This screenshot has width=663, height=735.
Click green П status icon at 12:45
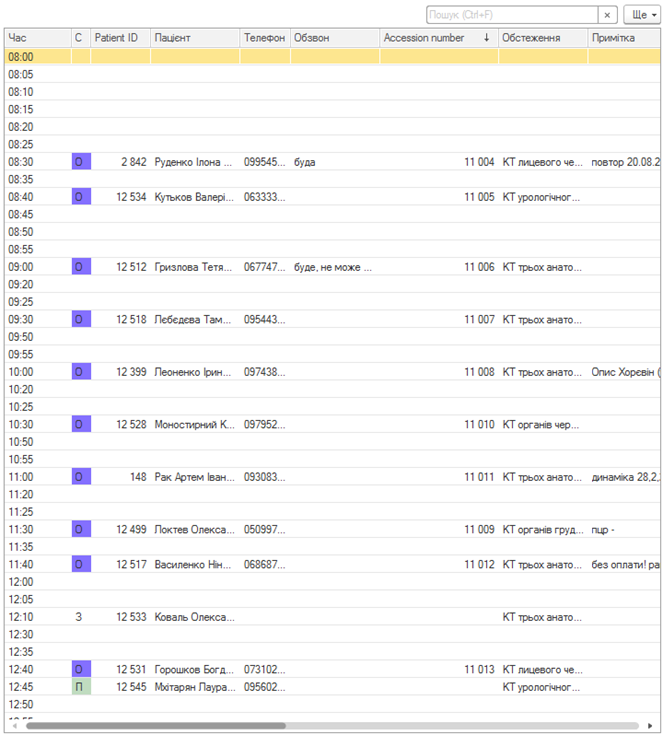tap(81, 687)
